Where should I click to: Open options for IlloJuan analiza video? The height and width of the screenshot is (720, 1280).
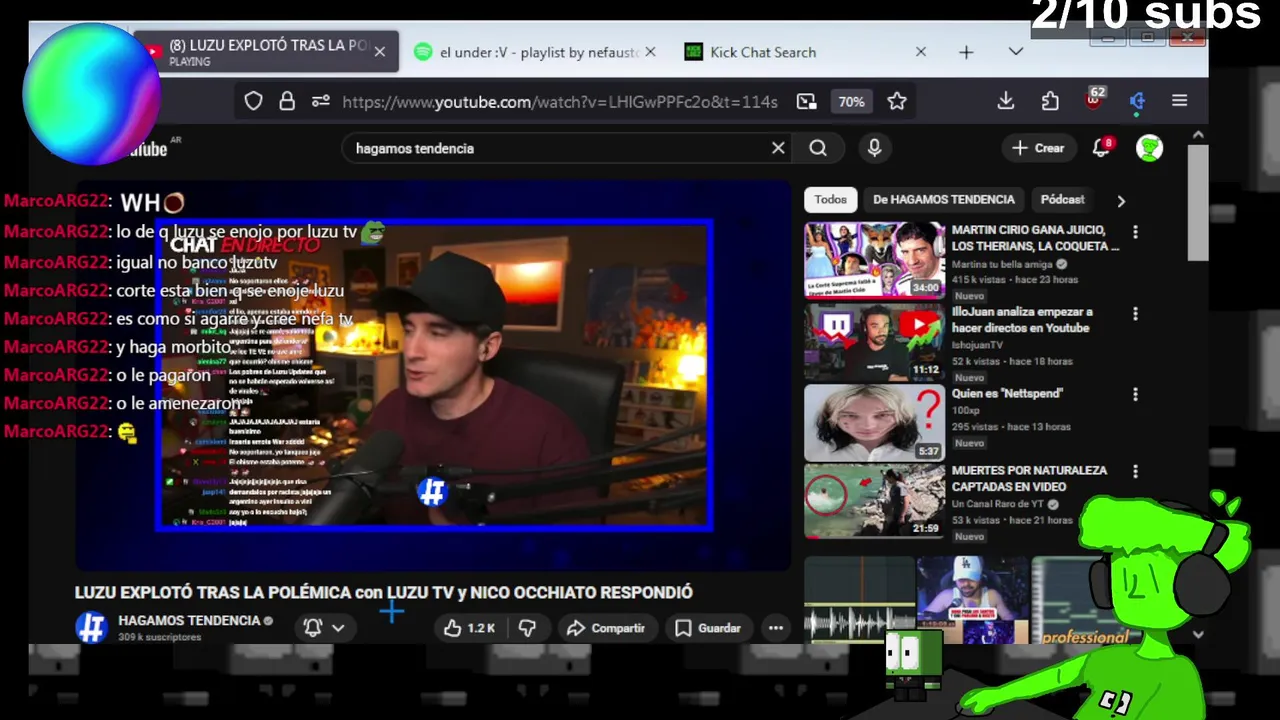(x=1135, y=314)
